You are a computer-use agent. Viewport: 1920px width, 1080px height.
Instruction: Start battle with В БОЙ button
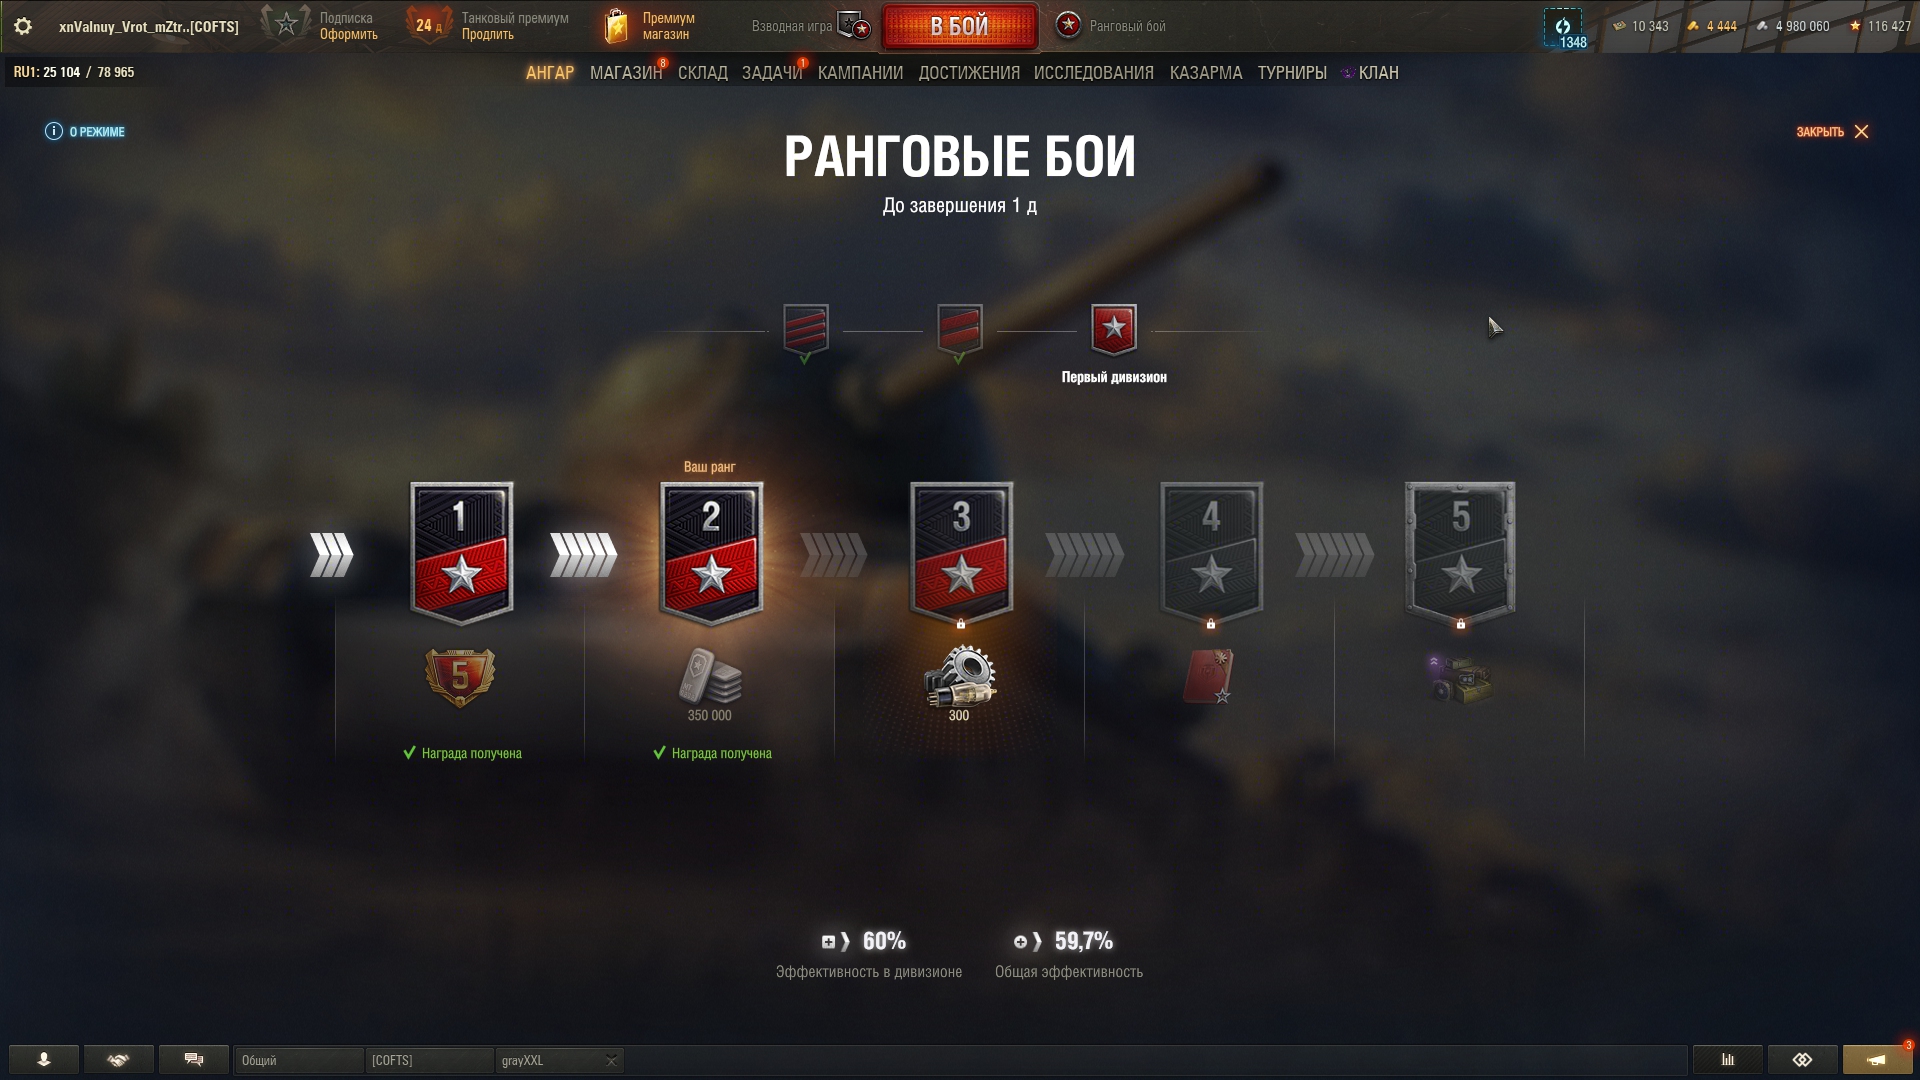(x=960, y=26)
